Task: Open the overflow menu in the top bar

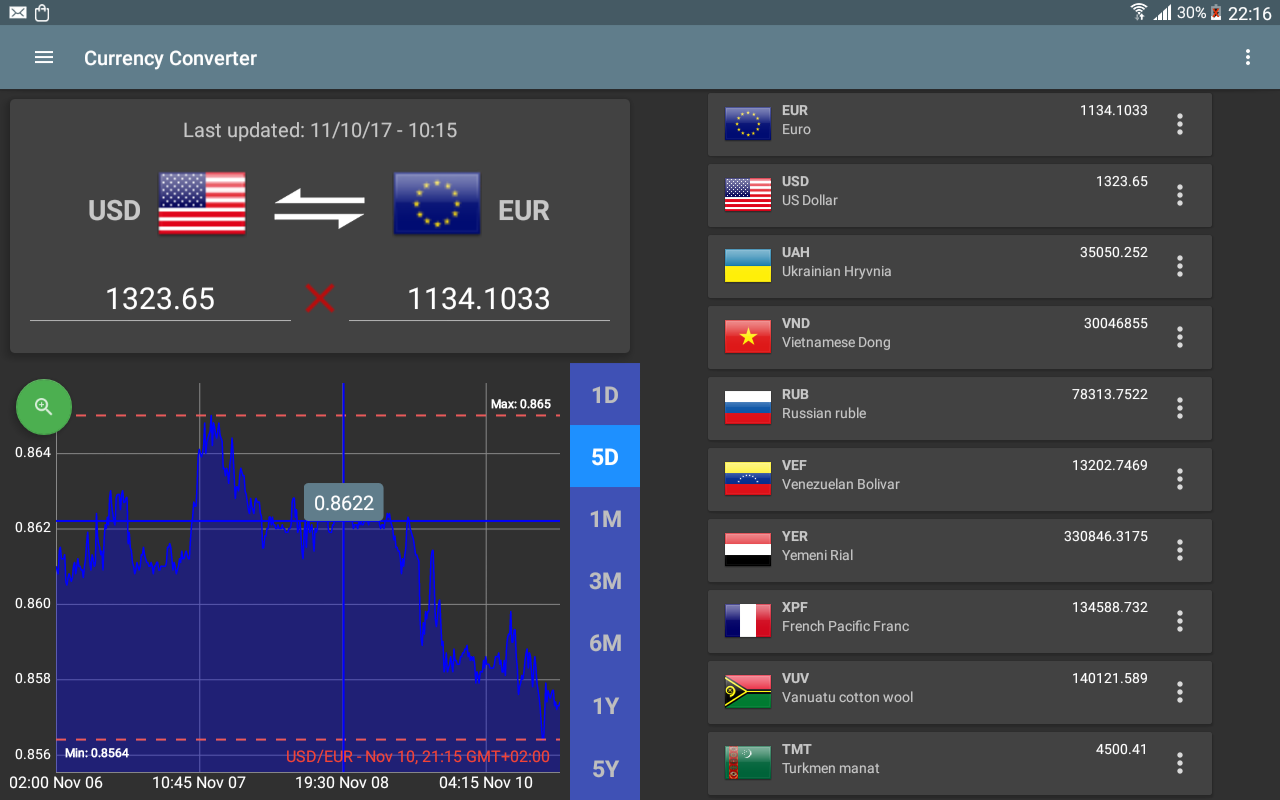Action: coord(1248,57)
